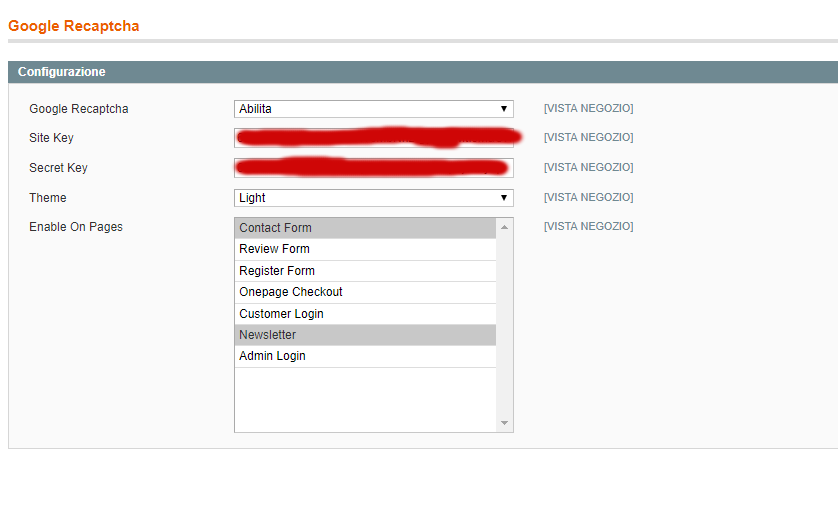The height and width of the screenshot is (512, 838).
Task: Open the Google Recaptcha Abilita dropdown
Action: coord(374,109)
